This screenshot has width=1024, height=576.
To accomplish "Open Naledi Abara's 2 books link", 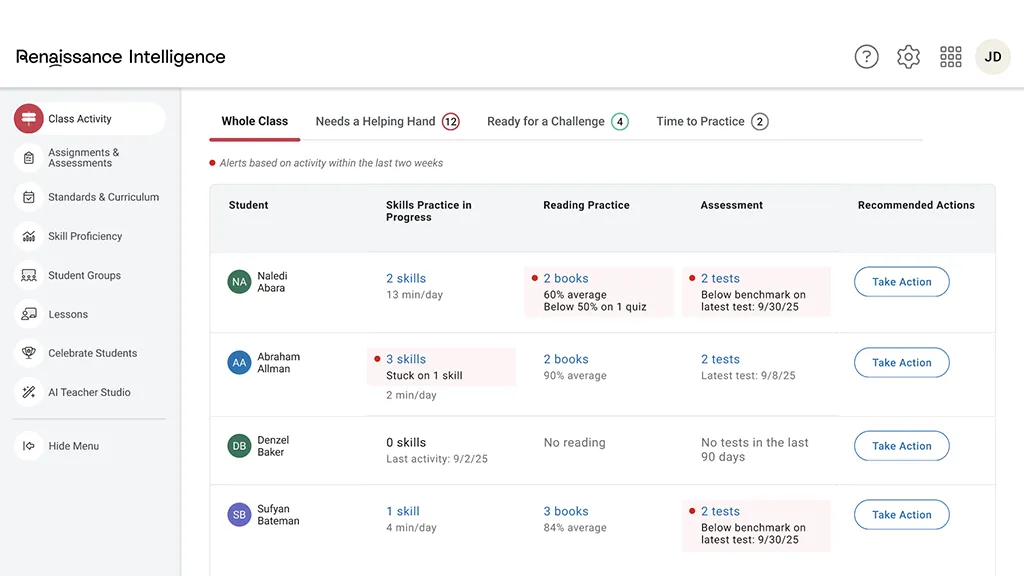I will [x=566, y=278].
